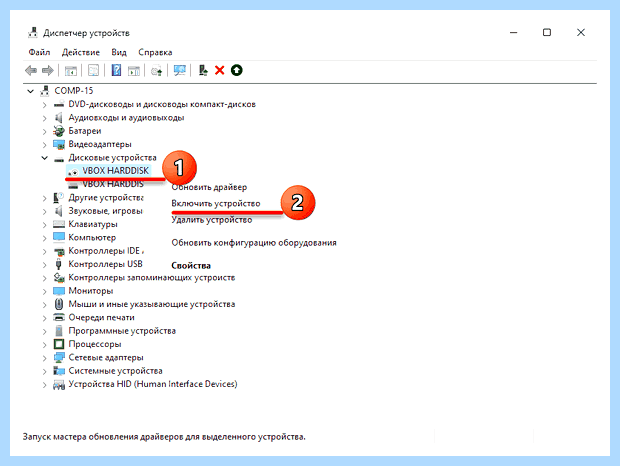Expand the Устройства HID category

(x=45, y=385)
